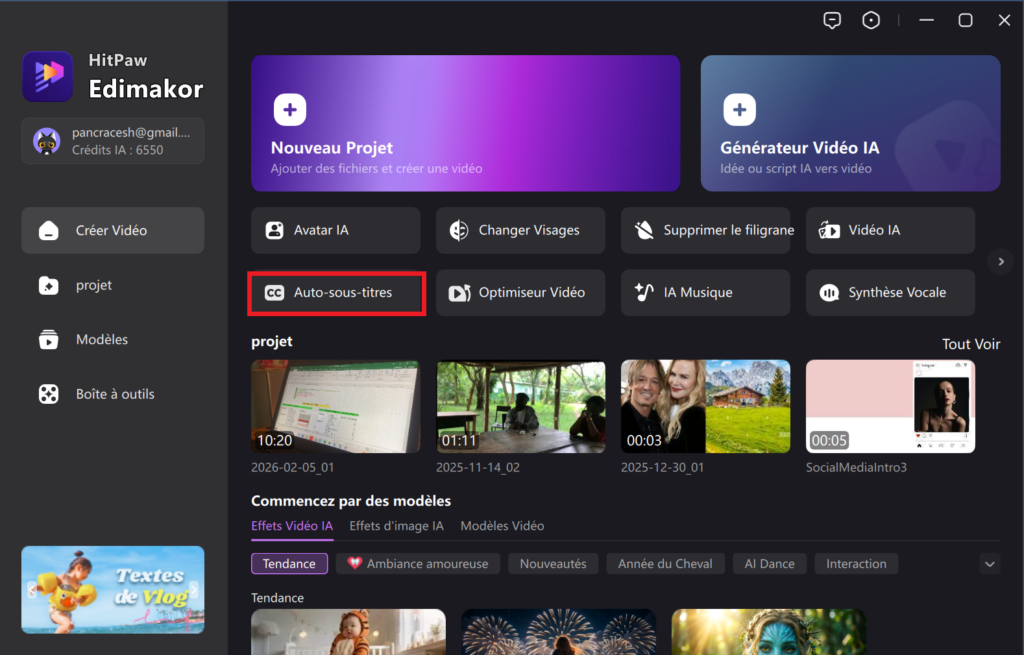The width and height of the screenshot is (1024, 655).
Task: Open the IA Musique tool
Action: (705, 293)
